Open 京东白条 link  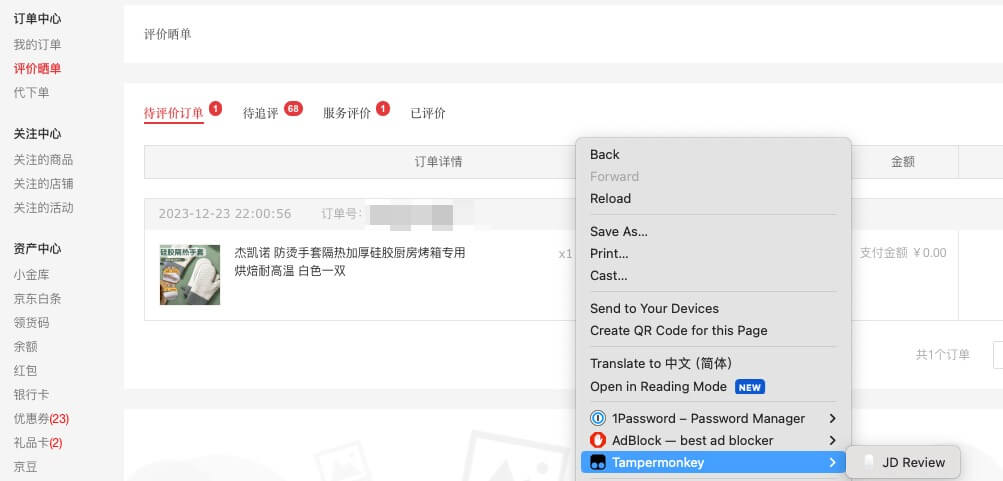37,299
